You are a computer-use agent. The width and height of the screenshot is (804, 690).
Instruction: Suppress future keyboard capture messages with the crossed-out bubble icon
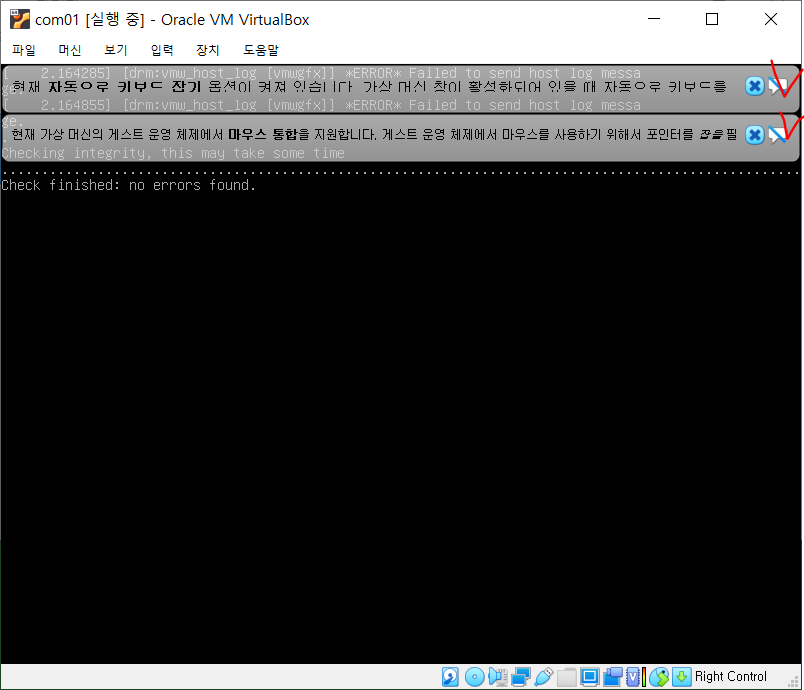click(778, 86)
